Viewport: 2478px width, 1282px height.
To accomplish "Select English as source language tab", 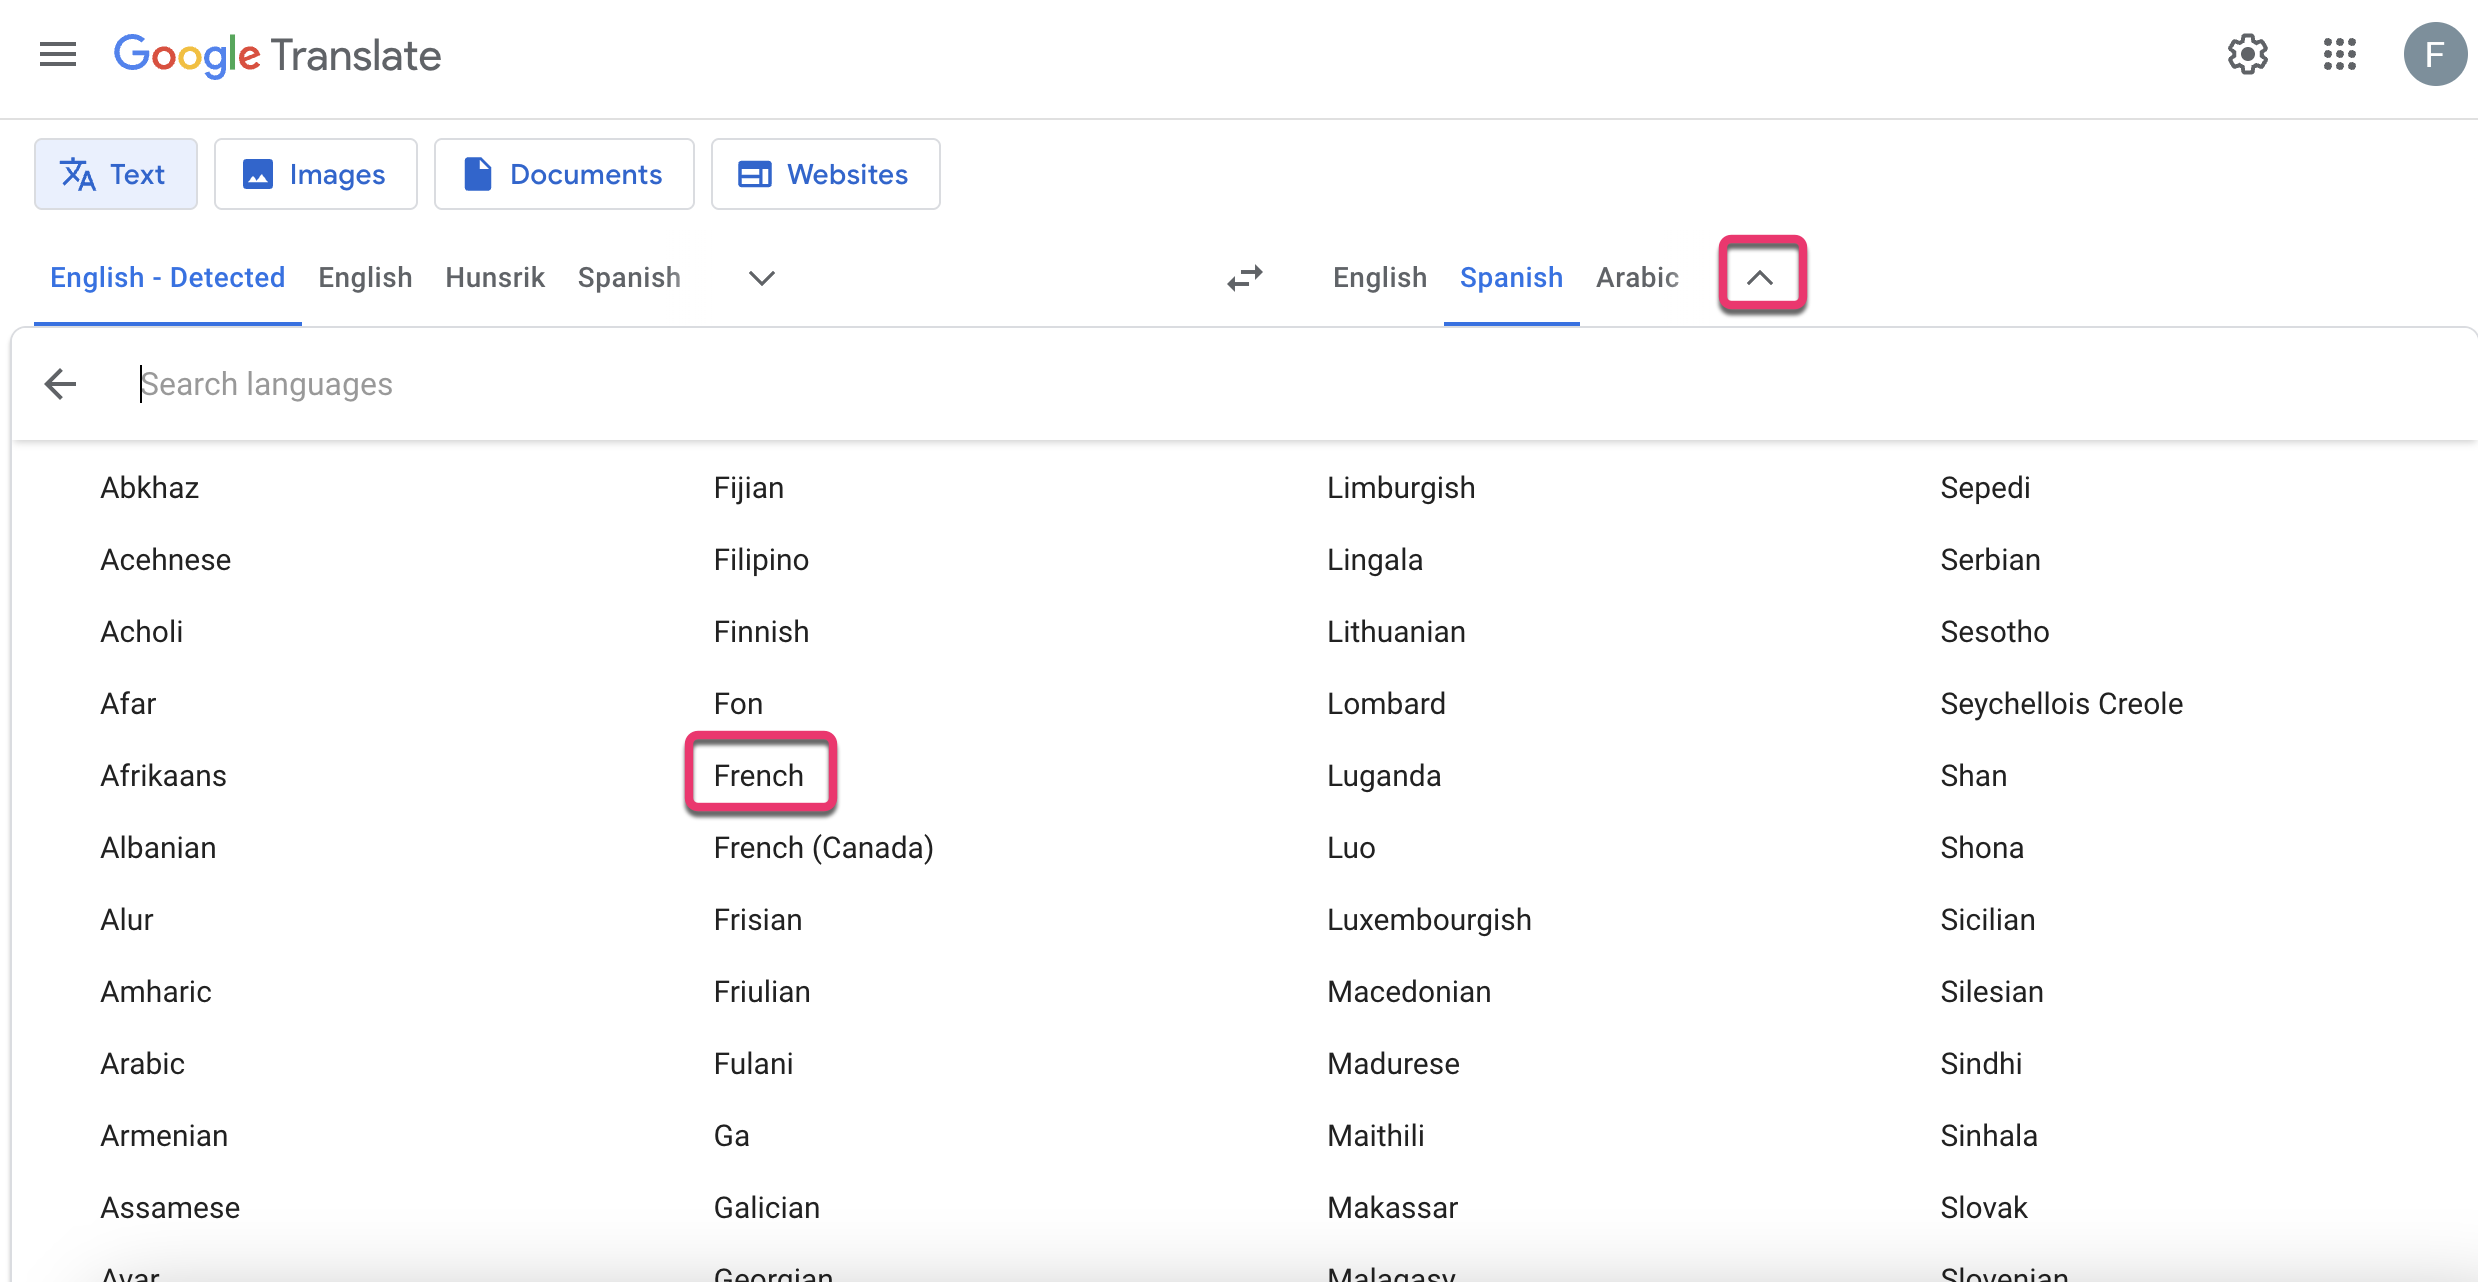I will pyautogui.click(x=365, y=278).
